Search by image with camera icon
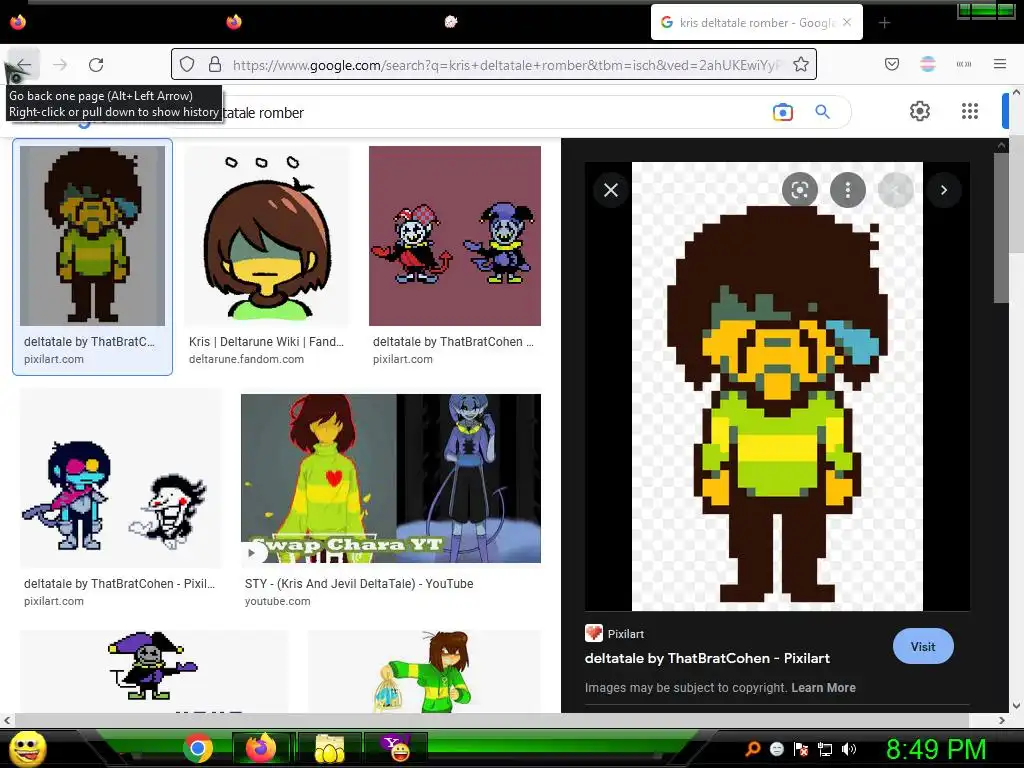The width and height of the screenshot is (1024, 768). (782, 112)
